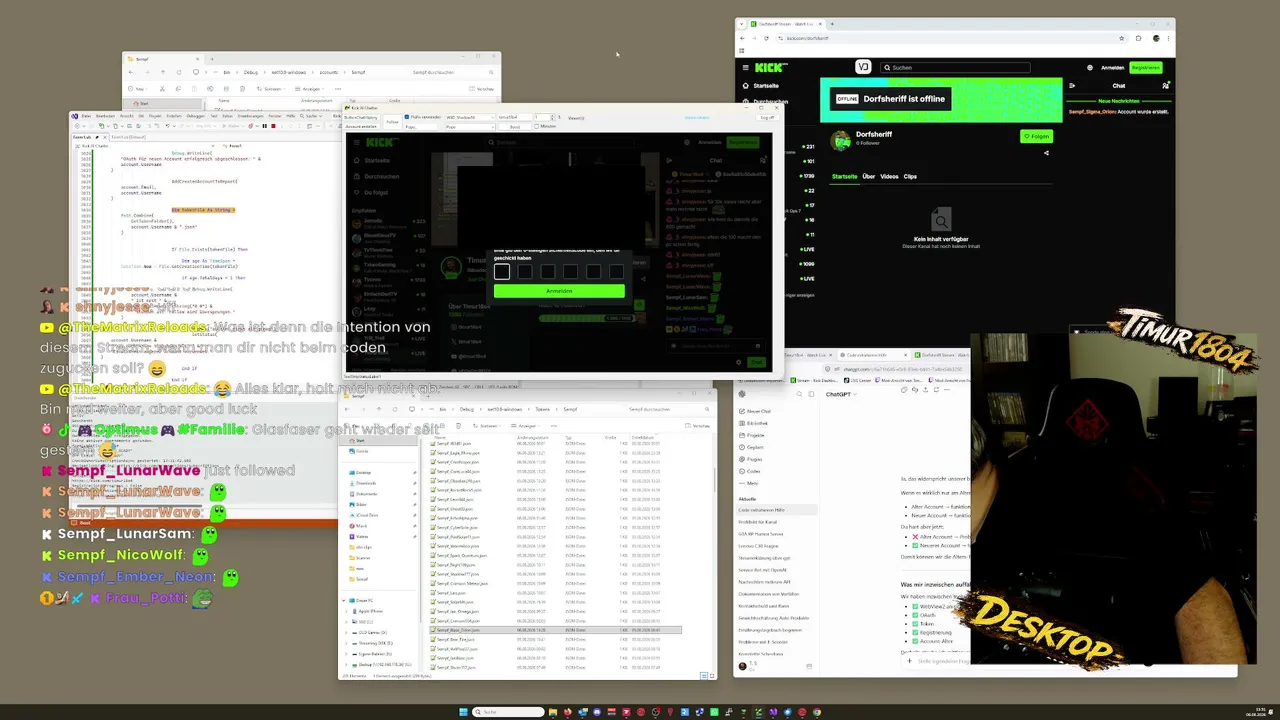Open the Windows Start menu
The image size is (1280, 720).
[463, 712]
